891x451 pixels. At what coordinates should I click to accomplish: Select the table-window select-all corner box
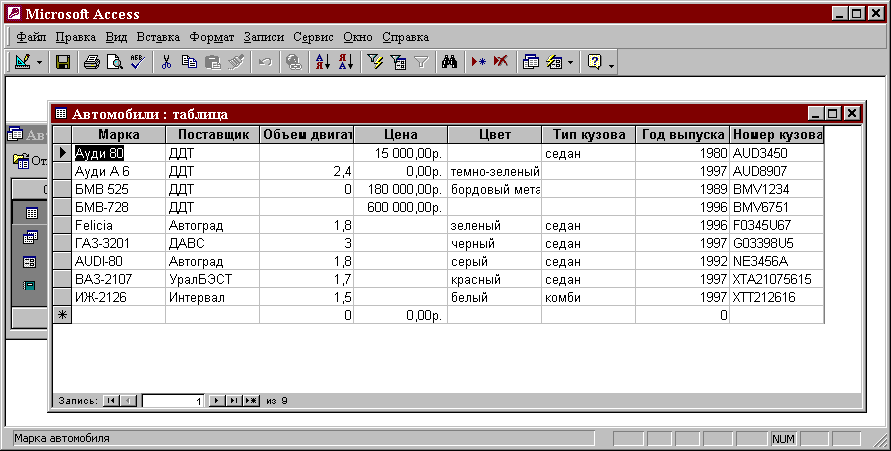[x=63, y=135]
